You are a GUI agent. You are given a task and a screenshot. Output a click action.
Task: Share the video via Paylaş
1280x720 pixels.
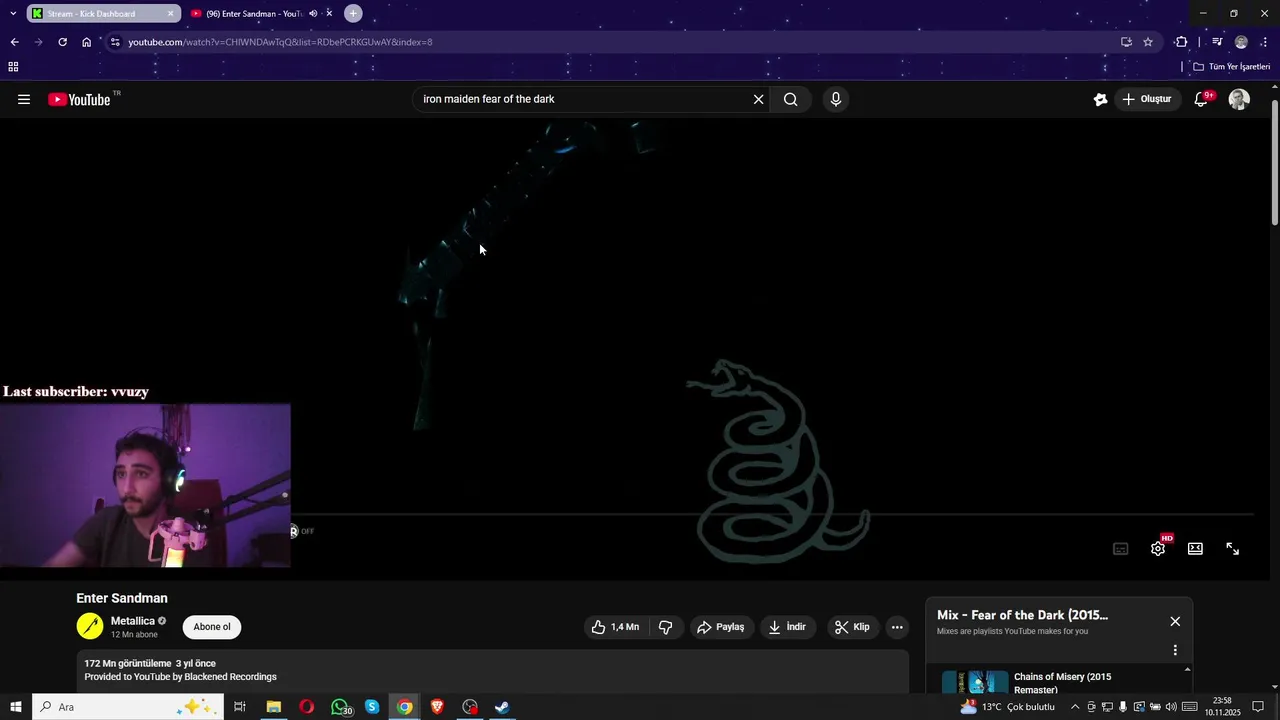[720, 627]
